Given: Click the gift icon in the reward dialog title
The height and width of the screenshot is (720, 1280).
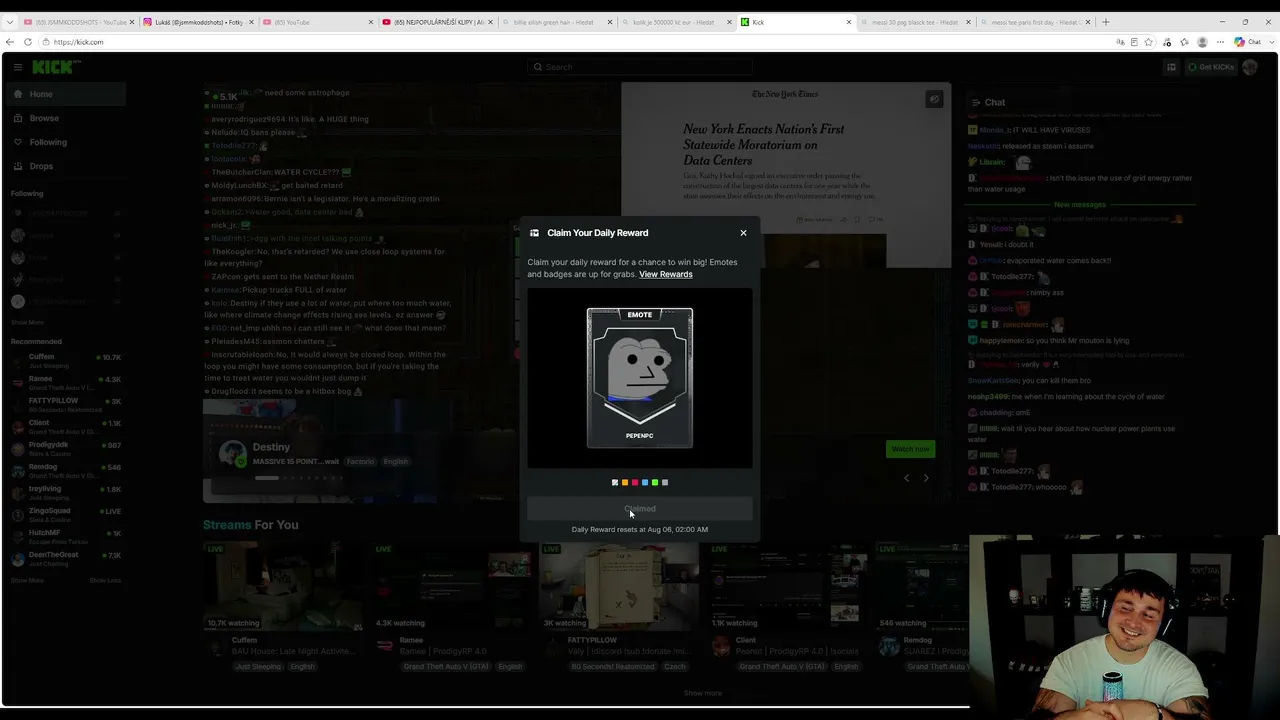Looking at the screenshot, I should click(534, 233).
